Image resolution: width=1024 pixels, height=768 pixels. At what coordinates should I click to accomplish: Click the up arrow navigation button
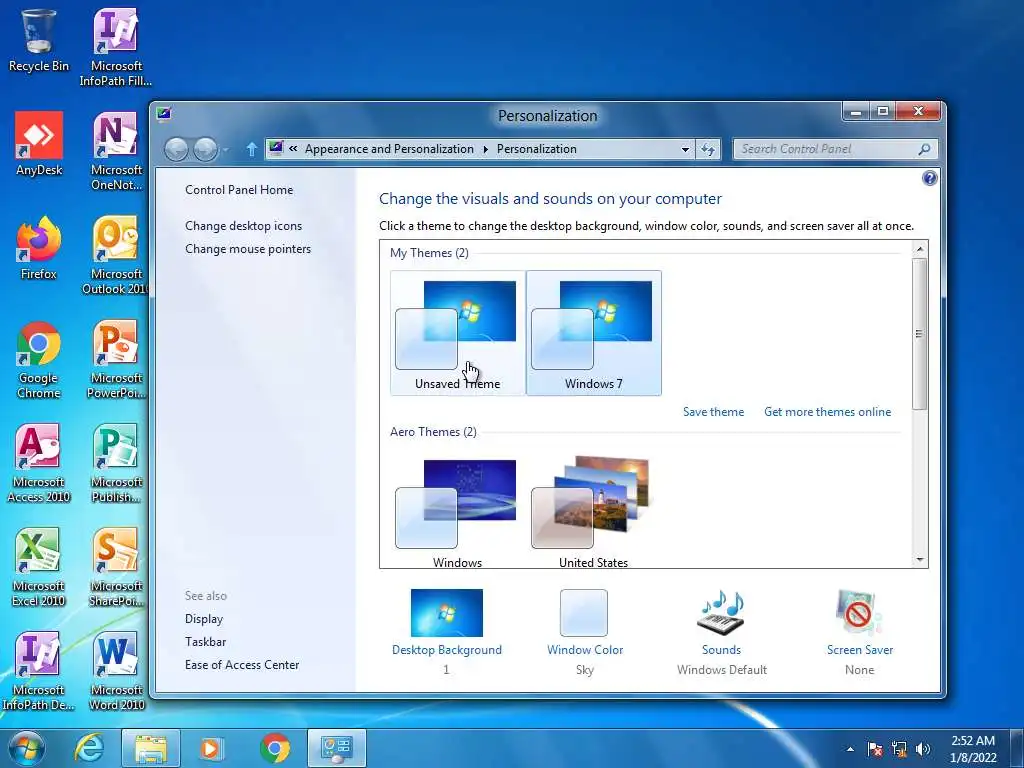(x=251, y=150)
